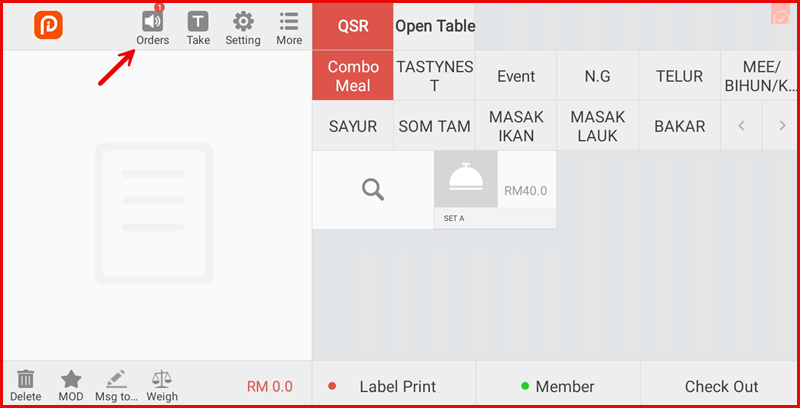
Task: Click the top-right checkmark circle icon
Action: click(x=781, y=14)
